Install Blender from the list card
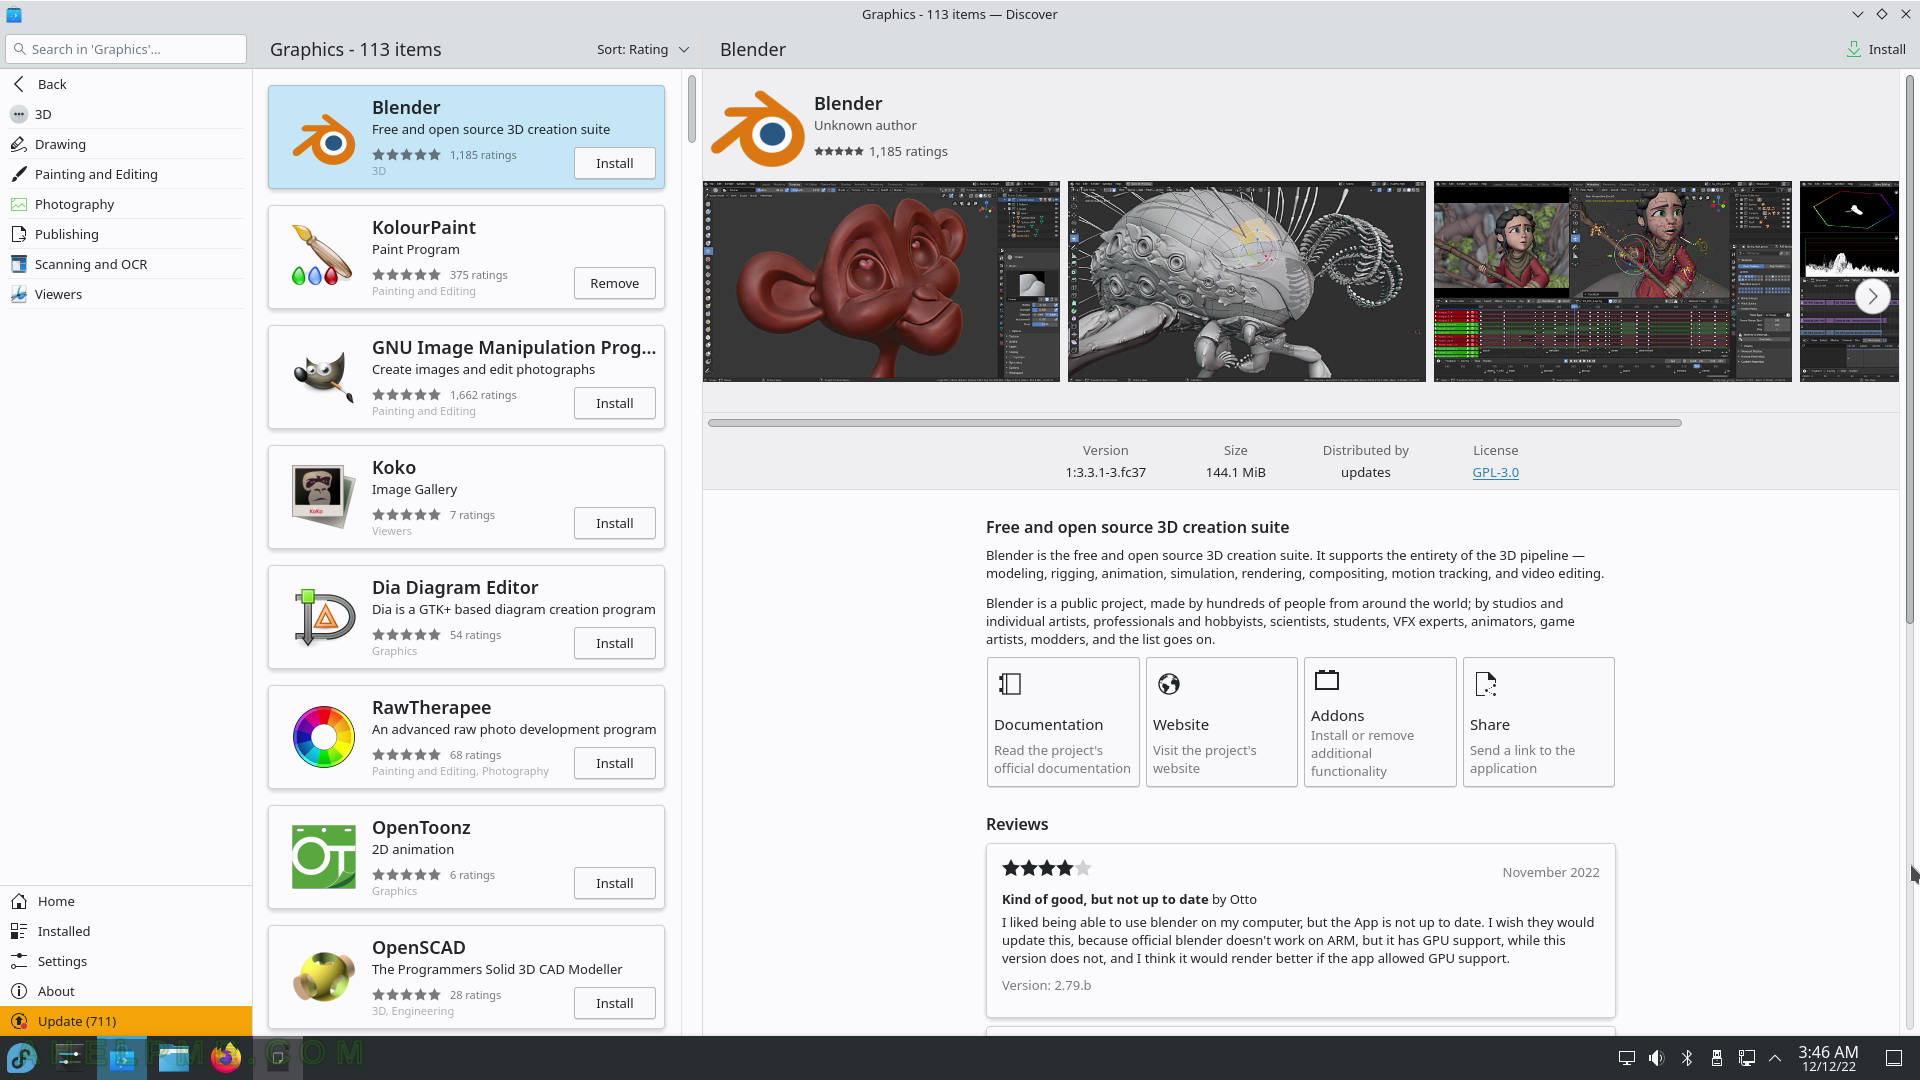This screenshot has width=1920, height=1080. click(615, 163)
